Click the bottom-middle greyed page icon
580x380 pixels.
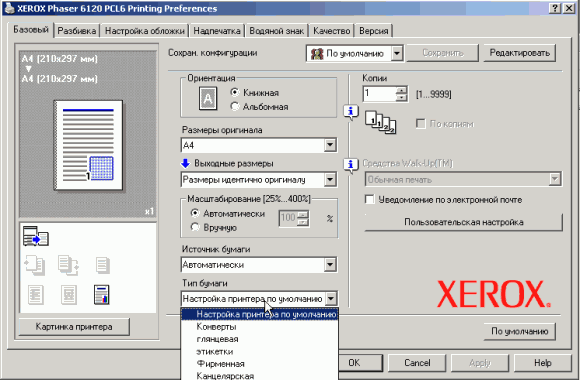click(69, 295)
